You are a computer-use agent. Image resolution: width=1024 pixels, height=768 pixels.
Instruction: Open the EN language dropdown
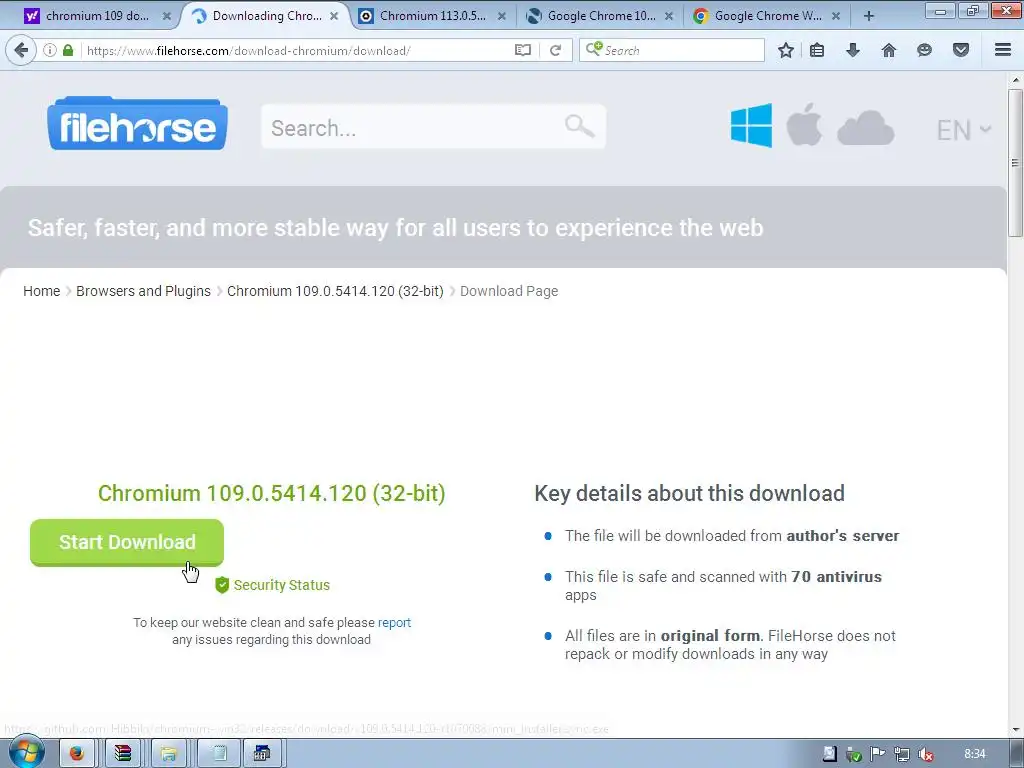coord(964,130)
